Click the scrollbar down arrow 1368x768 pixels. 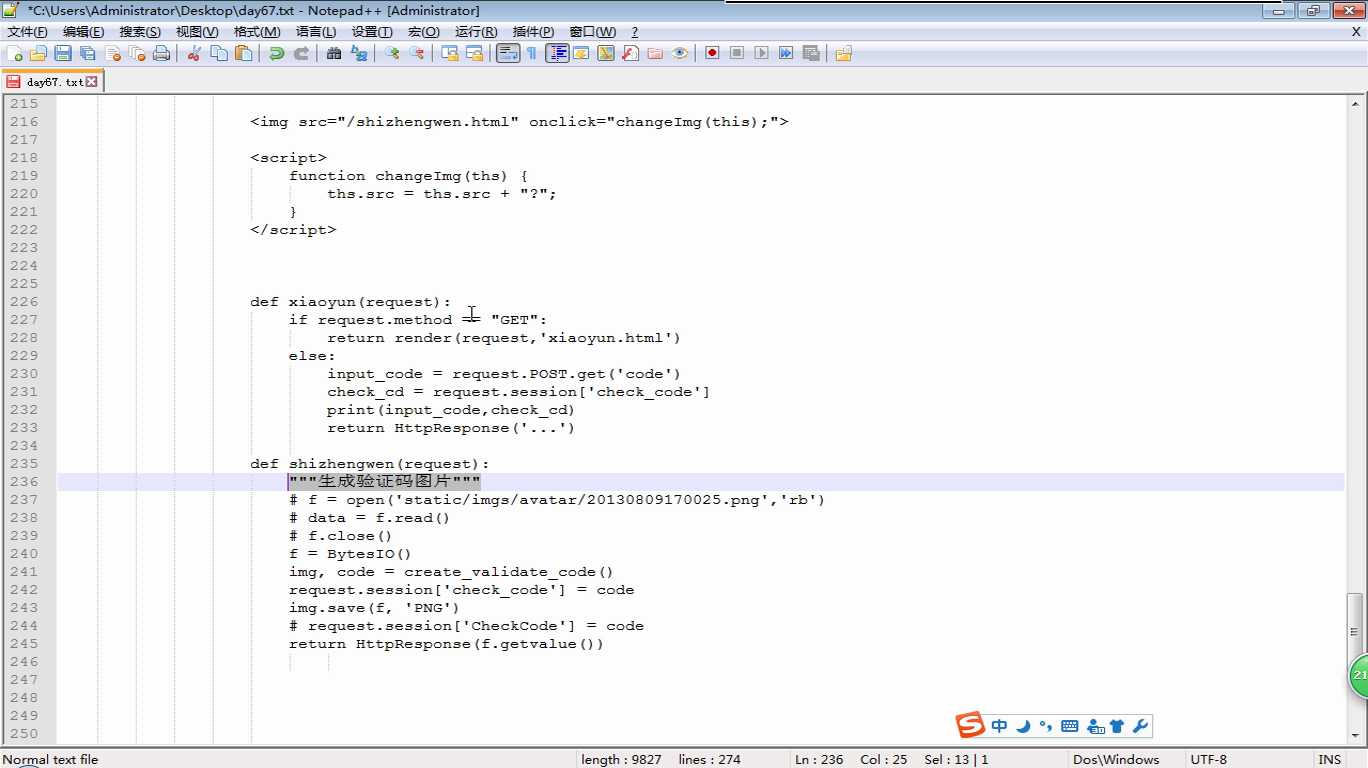[x=1356, y=737]
